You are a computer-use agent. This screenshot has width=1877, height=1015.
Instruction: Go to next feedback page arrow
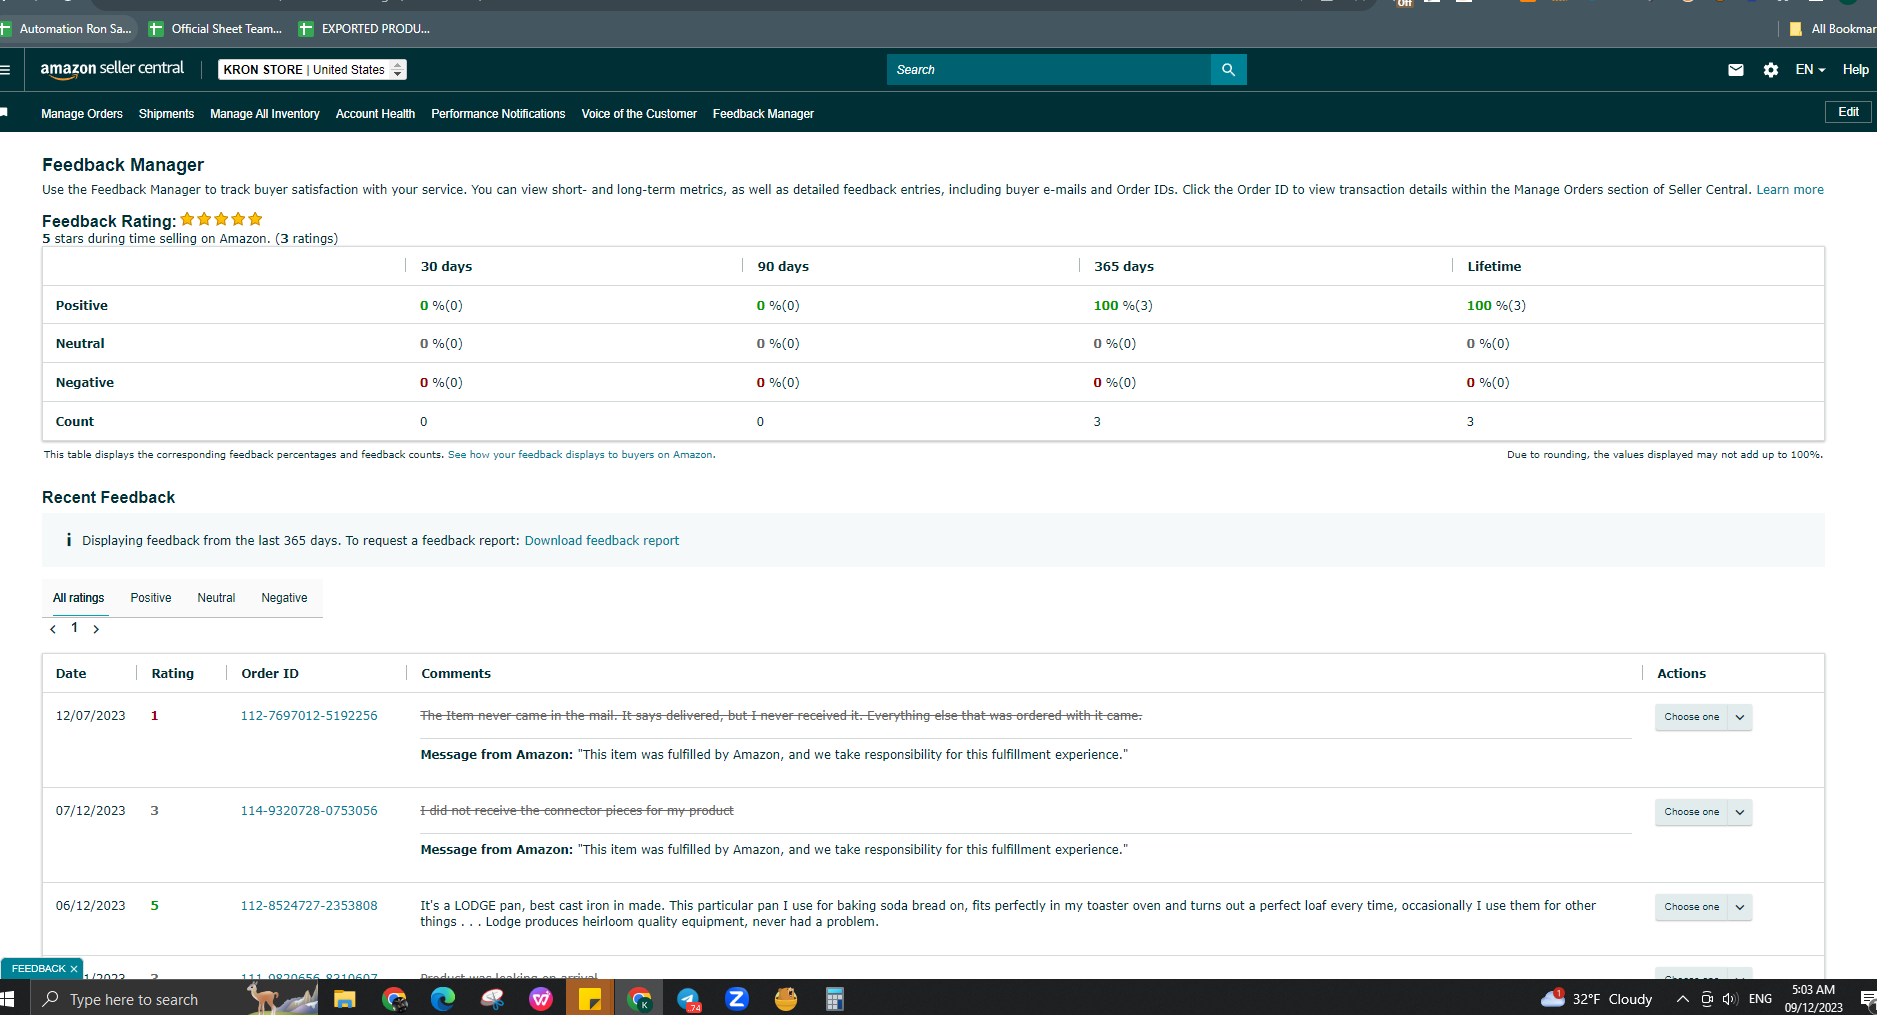[x=96, y=629]
